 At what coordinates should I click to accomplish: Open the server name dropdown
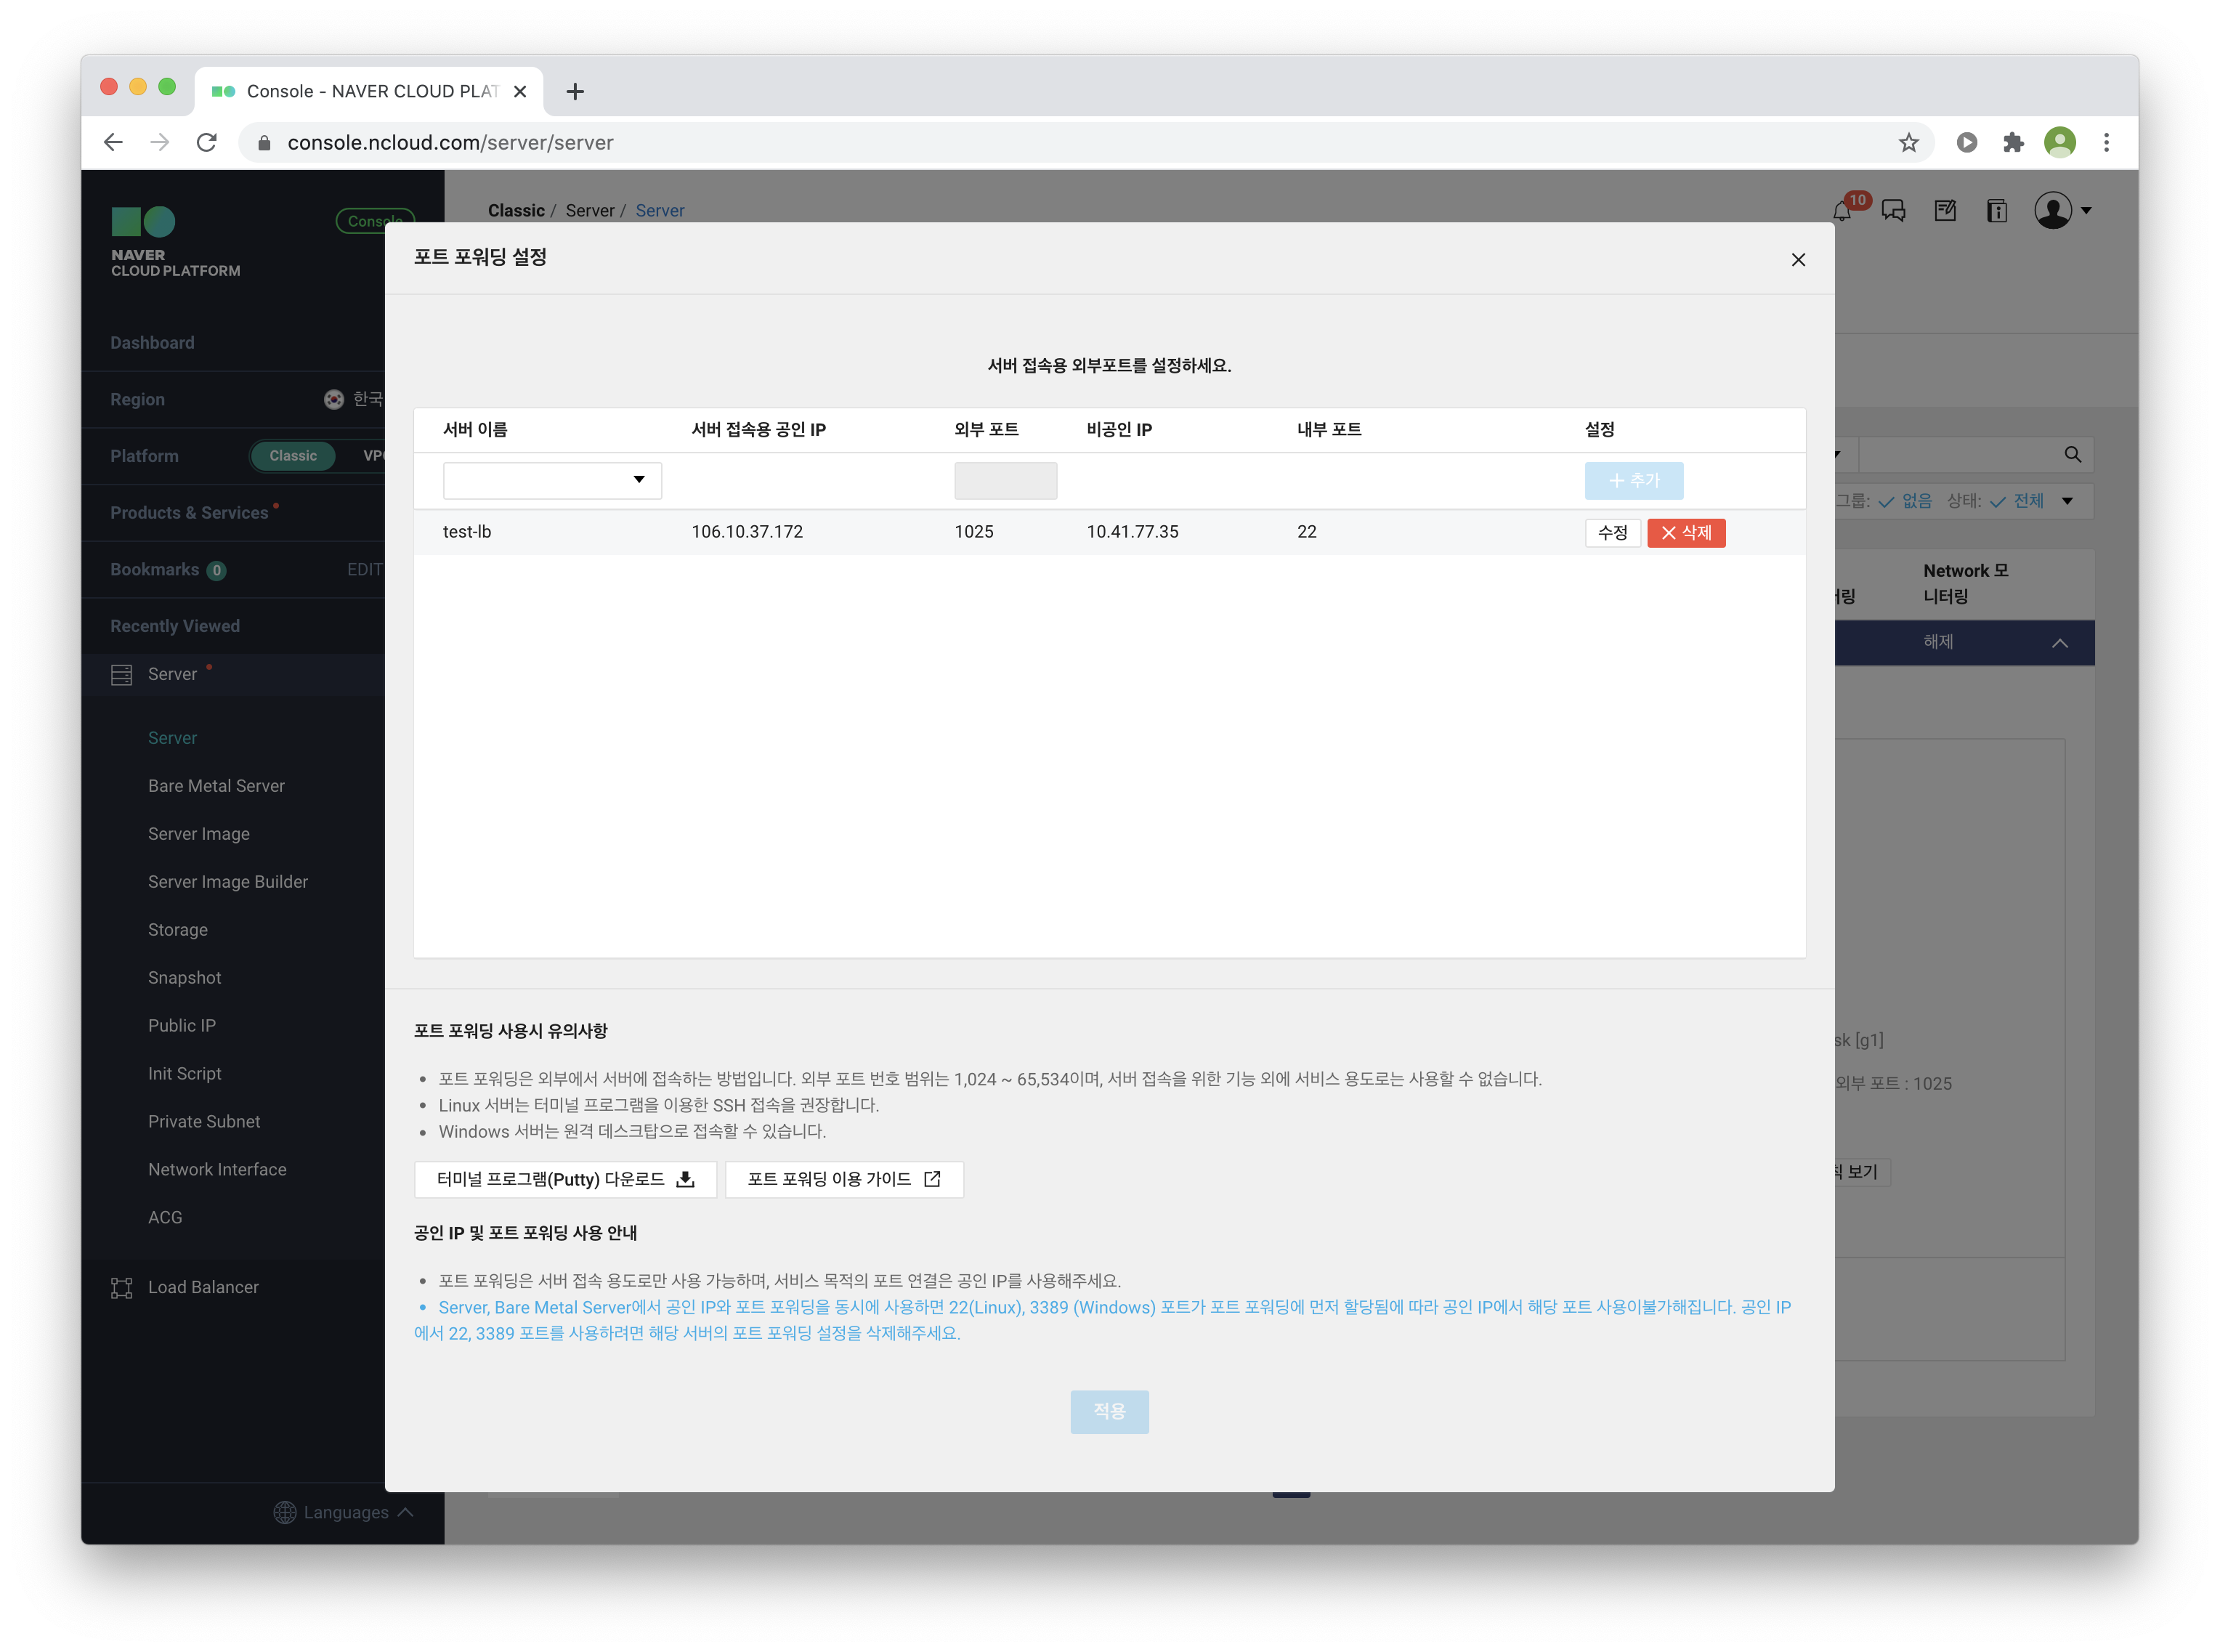(552, 480)
